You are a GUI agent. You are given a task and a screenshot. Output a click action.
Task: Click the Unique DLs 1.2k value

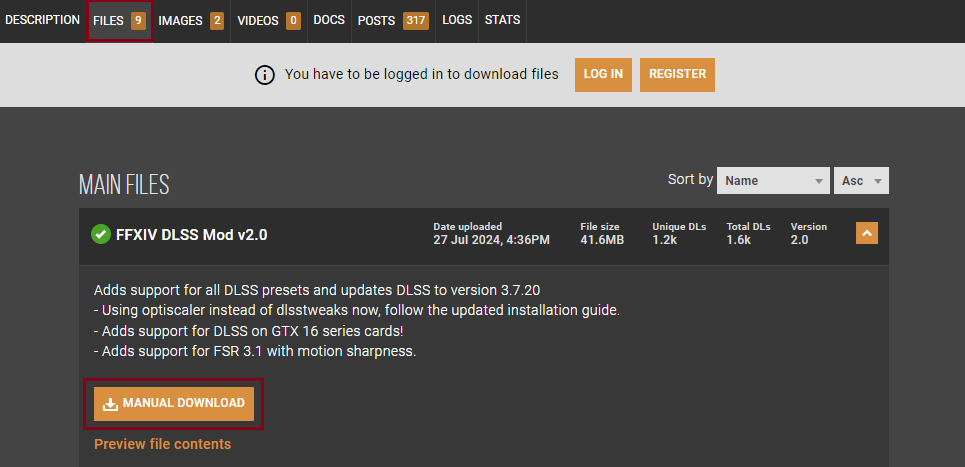click(x=665, y=240)
